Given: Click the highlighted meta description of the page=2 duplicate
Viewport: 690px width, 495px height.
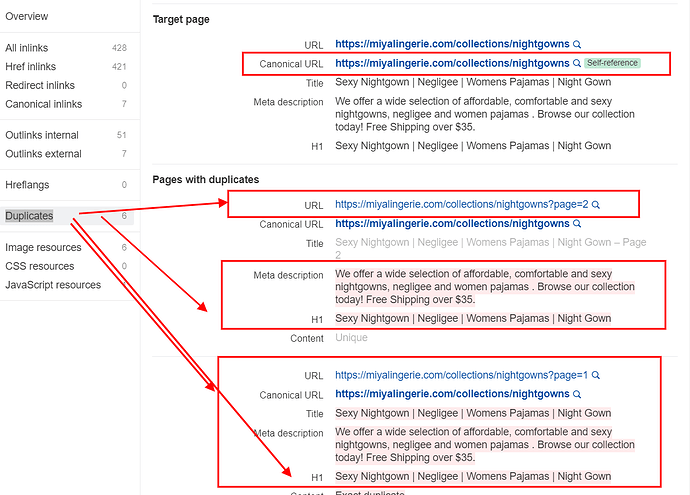Looking at the screenshot, I should pyautogui.click(x=485, y=287).
